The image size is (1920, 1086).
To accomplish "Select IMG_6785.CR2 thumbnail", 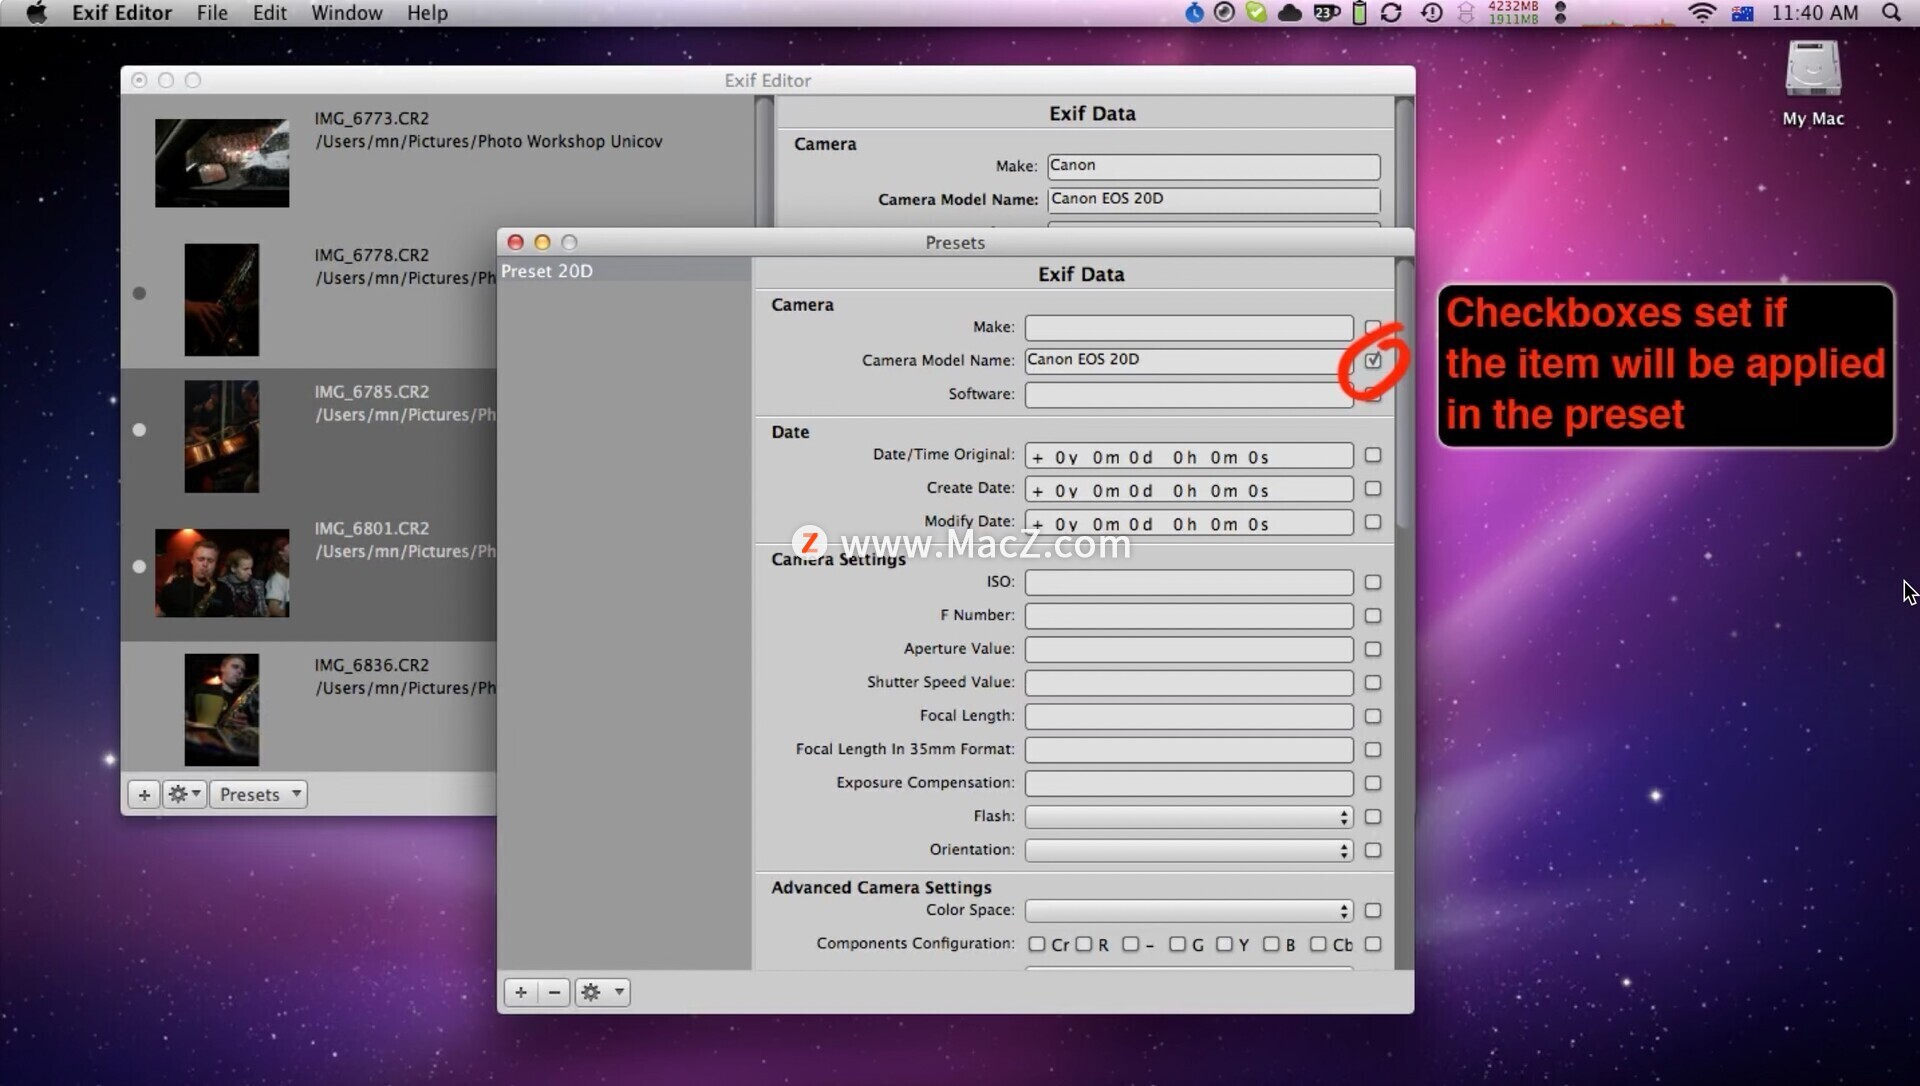I will pos(222,436).
